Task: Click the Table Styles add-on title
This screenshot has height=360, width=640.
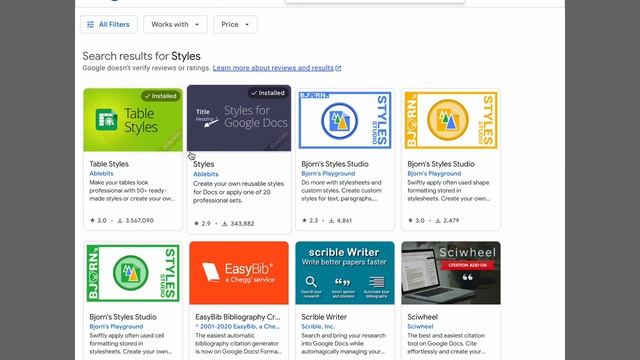Action: click(x=109, y=164)
